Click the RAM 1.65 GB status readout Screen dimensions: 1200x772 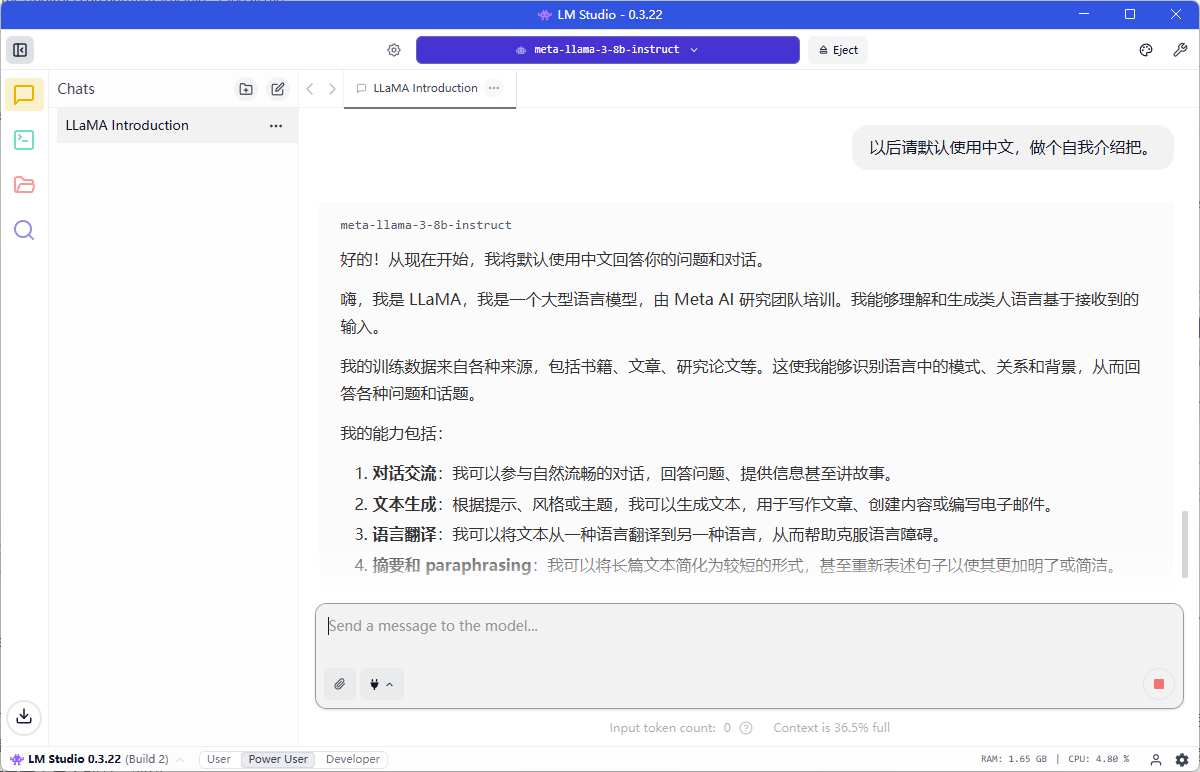[1014, 760]
